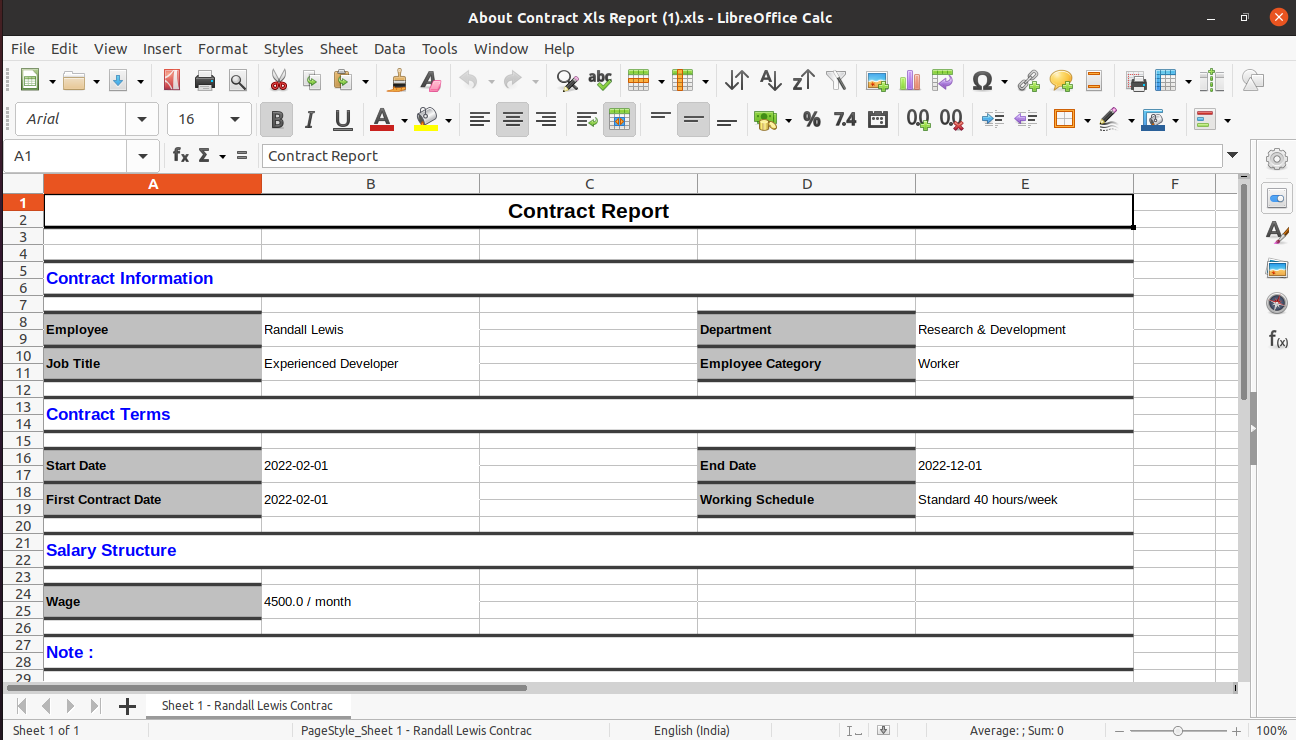Toggle Wrap Text
Screen dimensions: 1296x740
[x=587, y=120]
